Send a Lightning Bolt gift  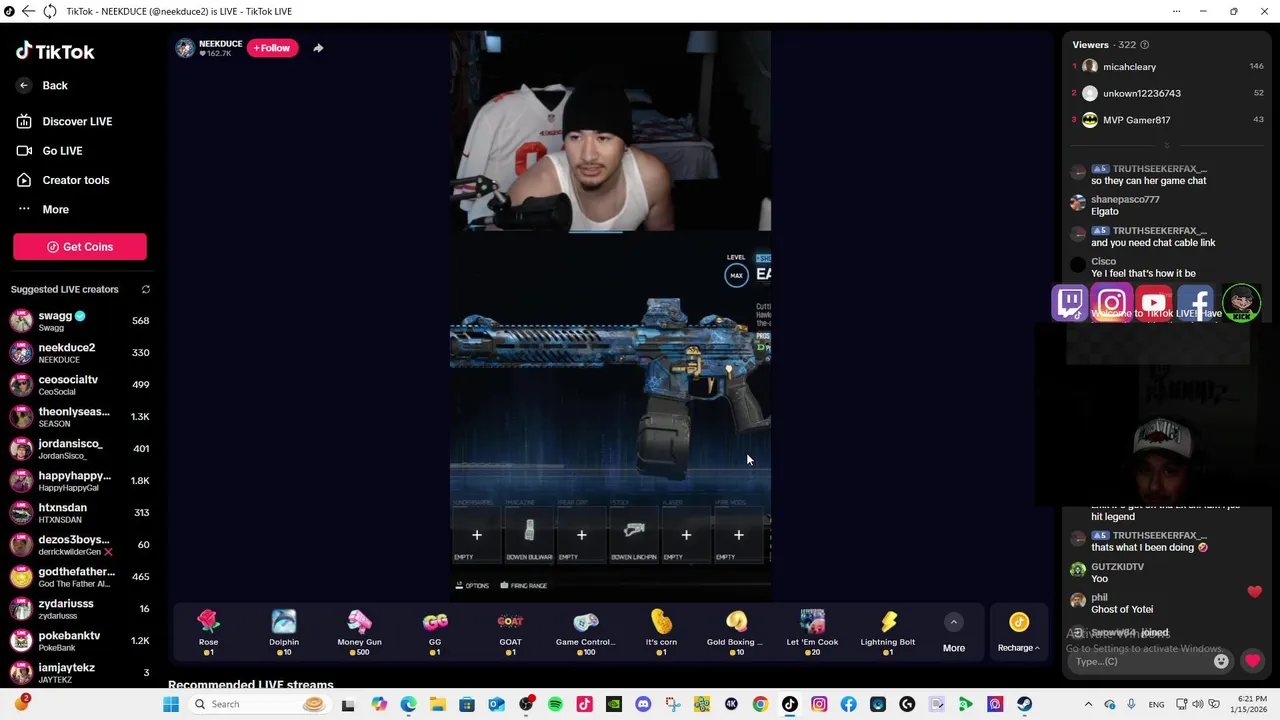tap(887, 633)
